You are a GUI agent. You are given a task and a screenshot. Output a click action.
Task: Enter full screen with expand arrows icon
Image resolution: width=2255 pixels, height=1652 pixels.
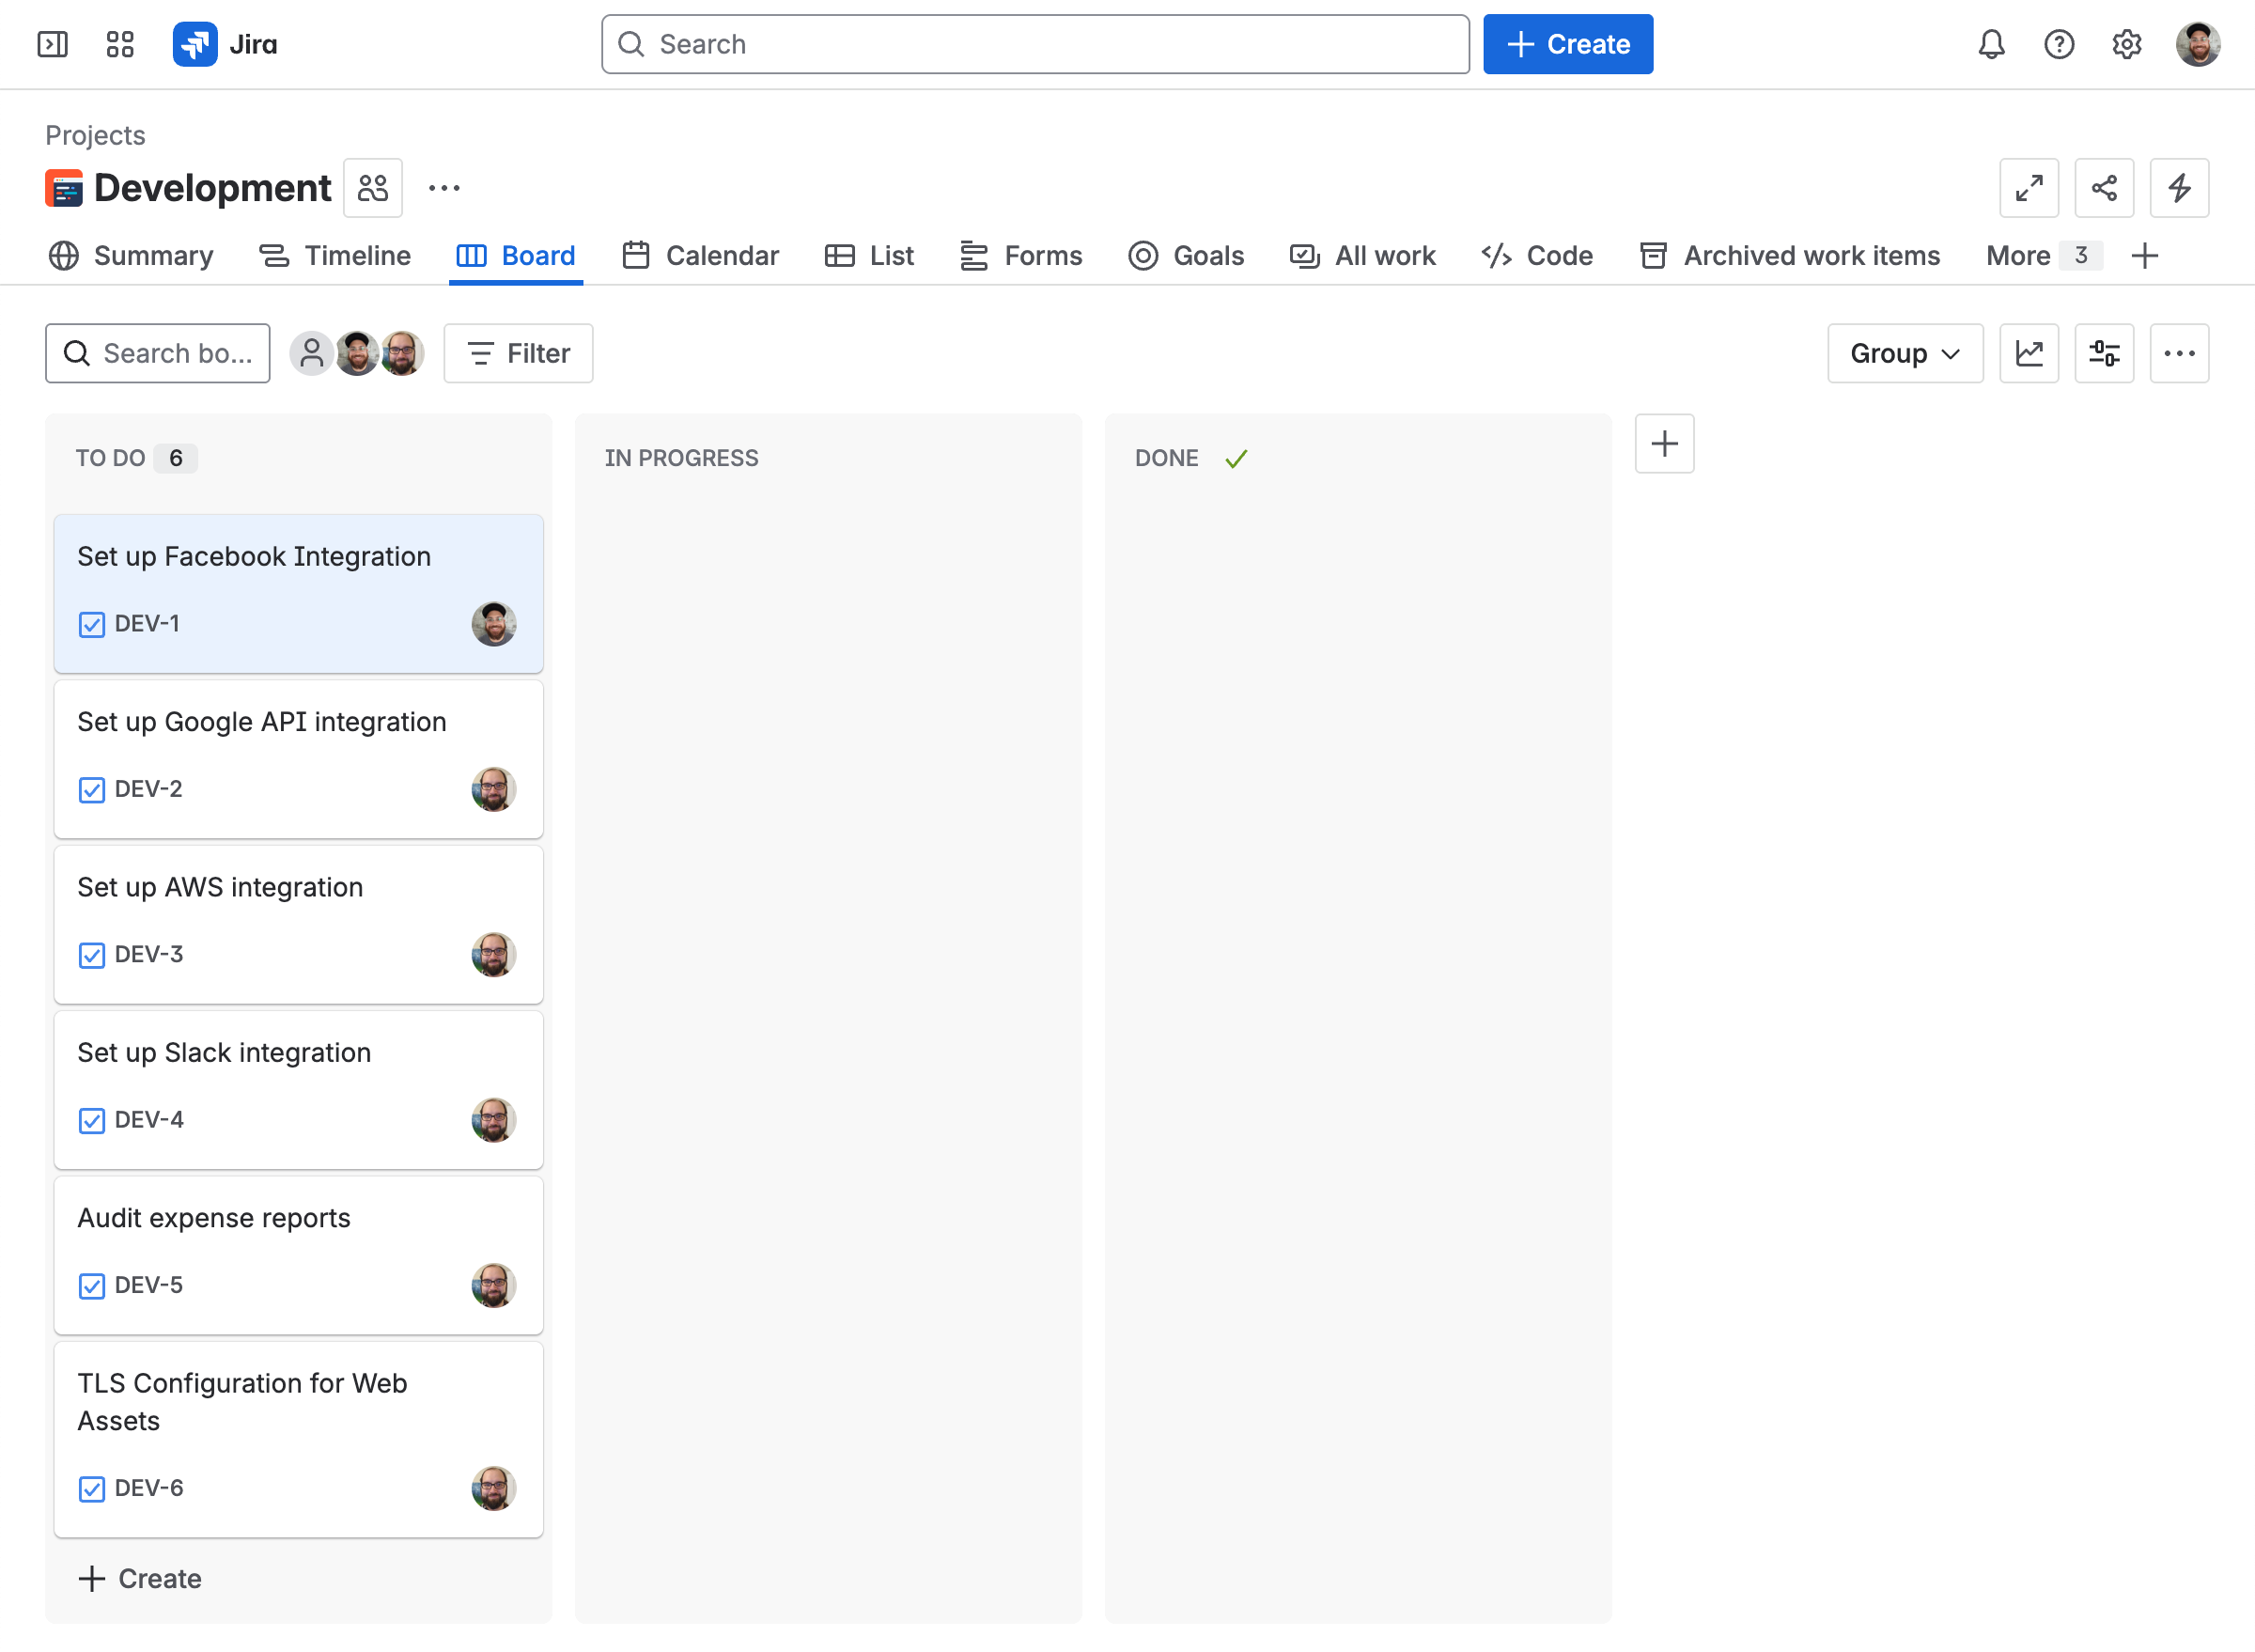2028,188
